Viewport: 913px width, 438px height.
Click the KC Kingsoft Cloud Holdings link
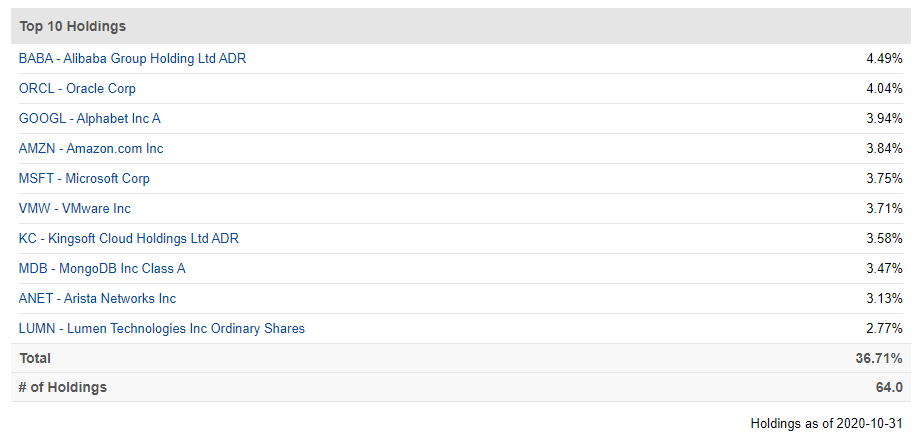(x=129, y=239)
